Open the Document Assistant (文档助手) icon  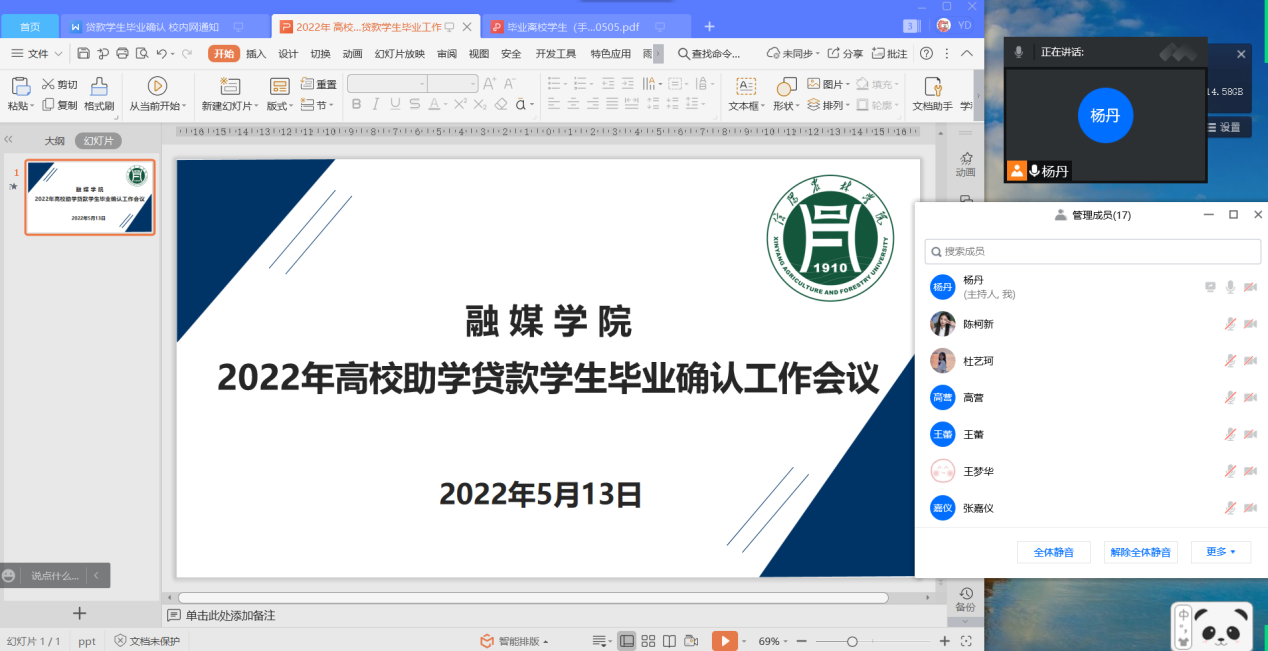[932, 87]
